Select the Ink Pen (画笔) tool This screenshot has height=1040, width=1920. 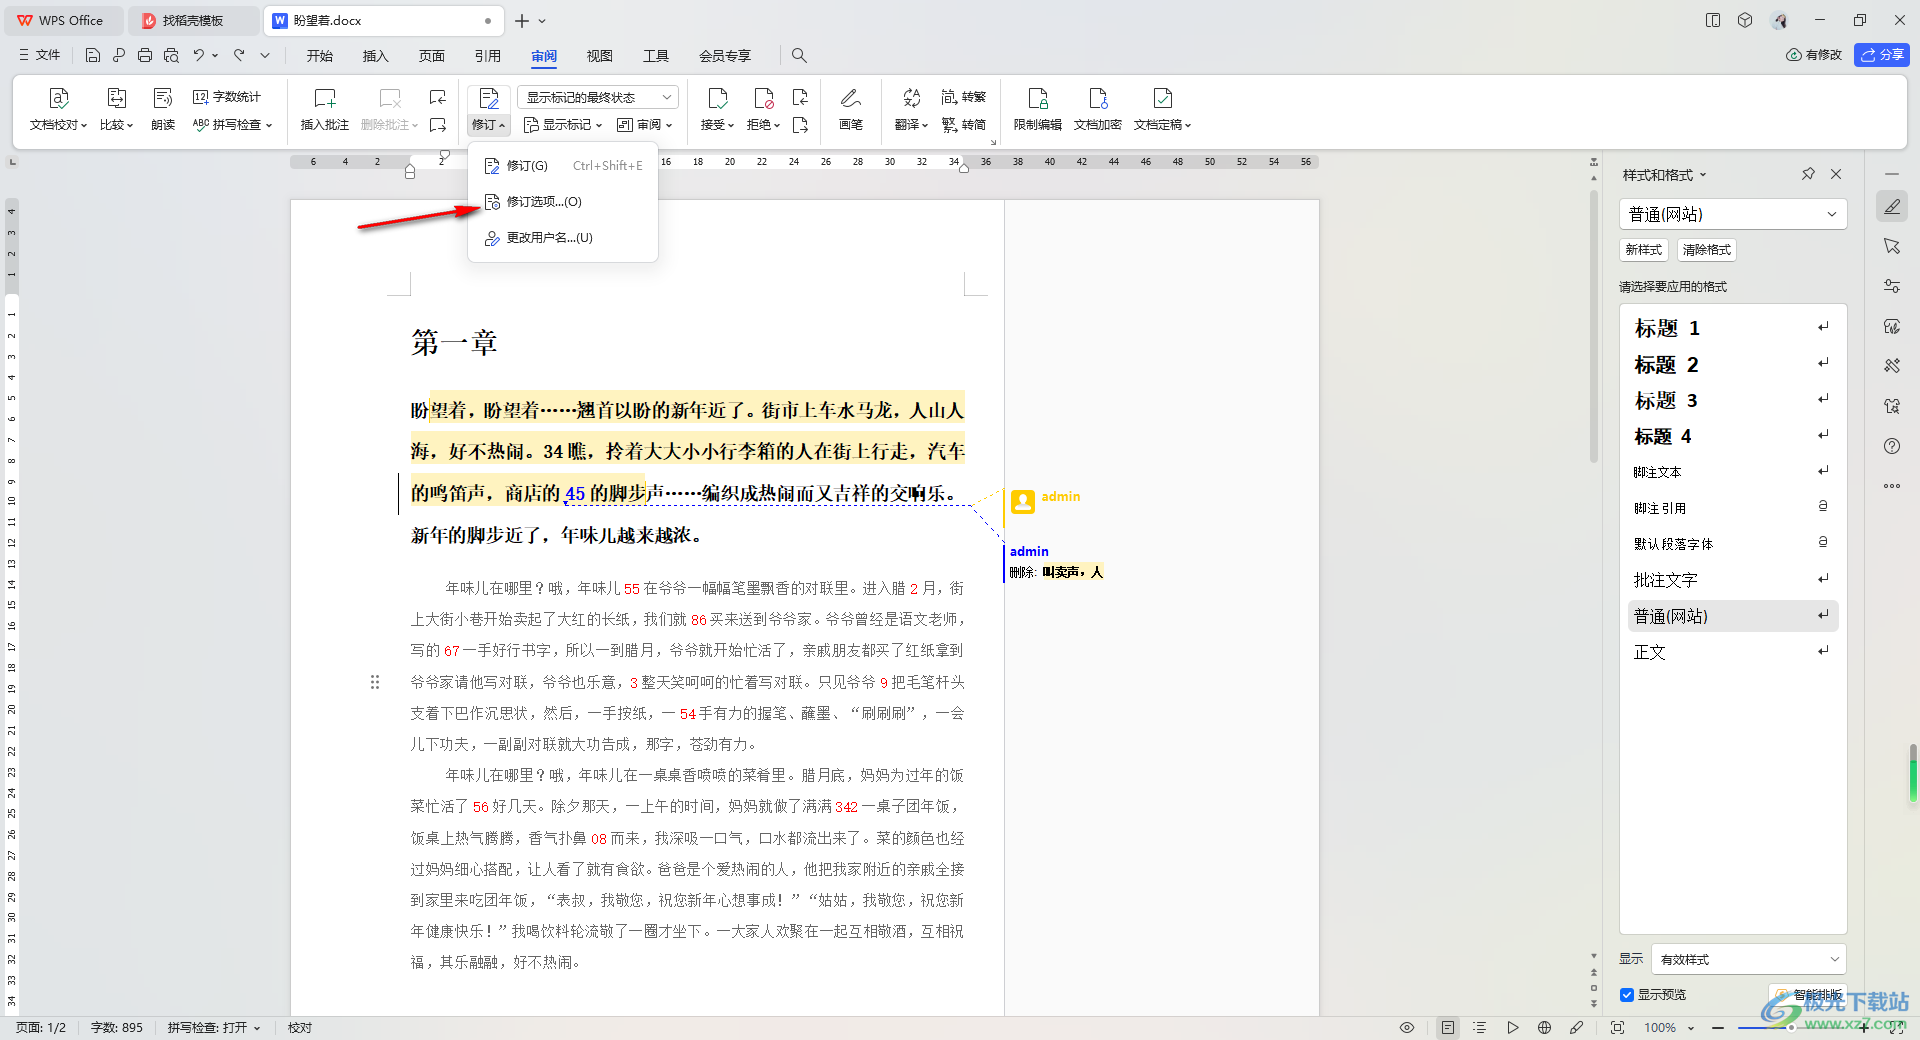tap(850, 98)
